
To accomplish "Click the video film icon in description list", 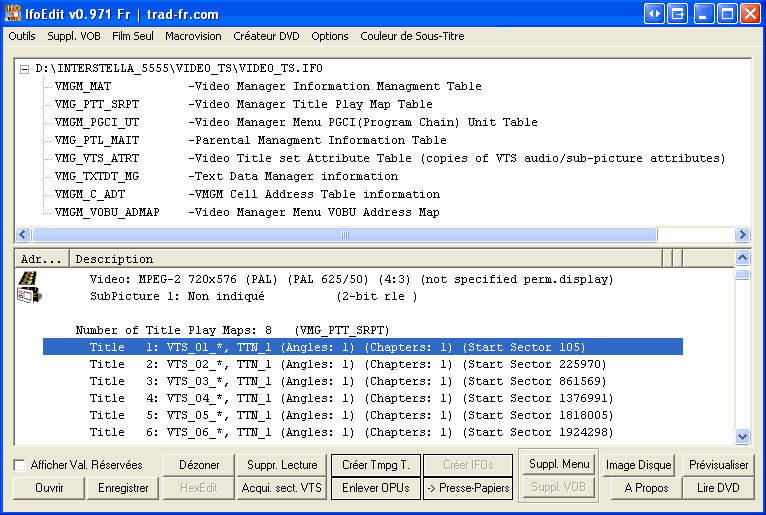I will [x=29, y=287].
